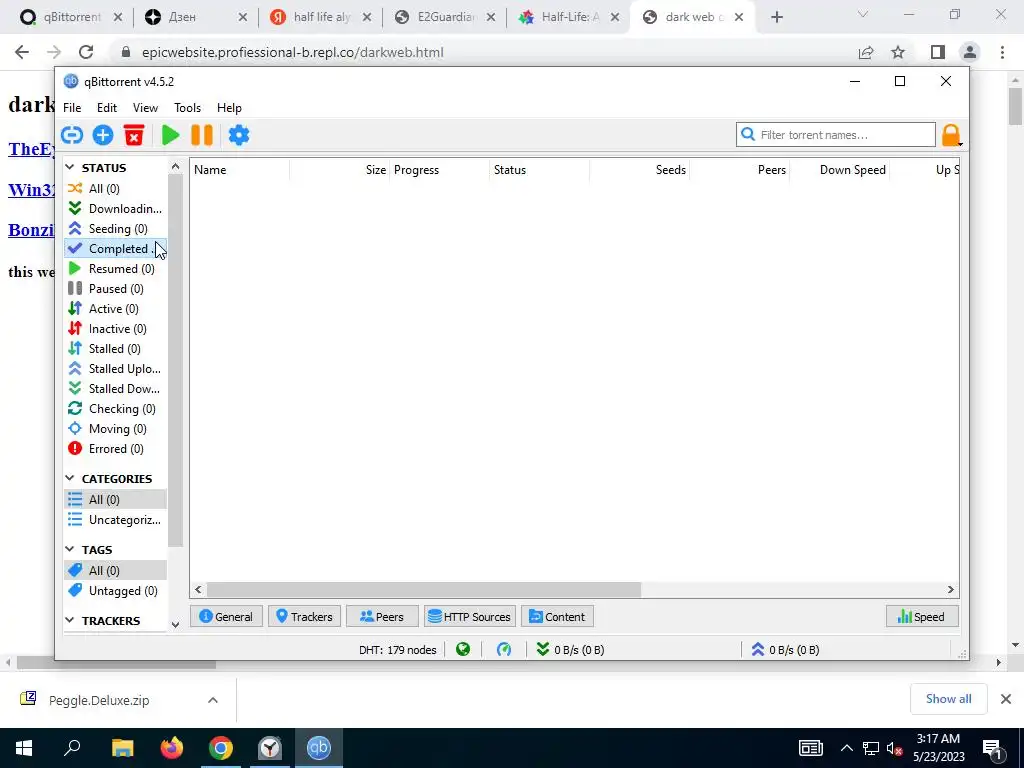Select the Stalled Downloading filter
The height and width of the screenshot is (768, 1024).
point(116,389)
